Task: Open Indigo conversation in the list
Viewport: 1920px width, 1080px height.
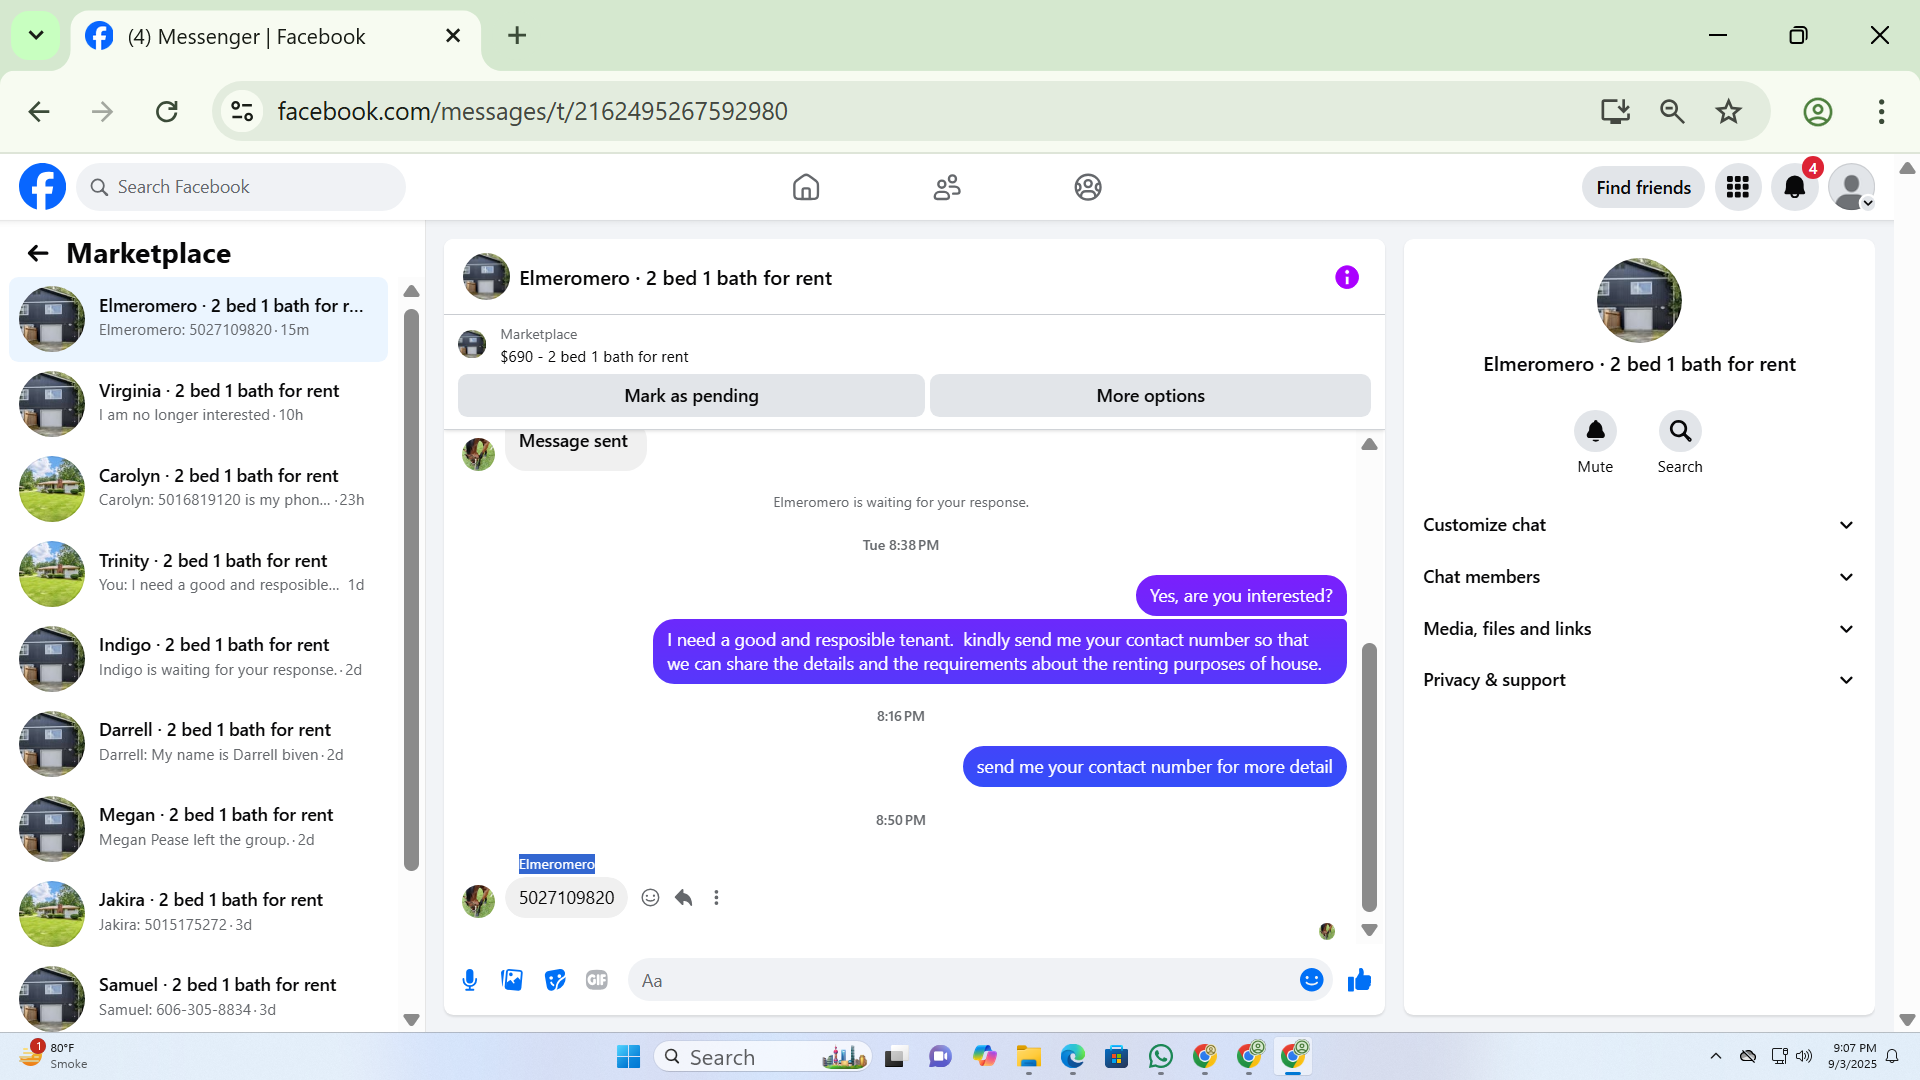Action: [198, 658]
